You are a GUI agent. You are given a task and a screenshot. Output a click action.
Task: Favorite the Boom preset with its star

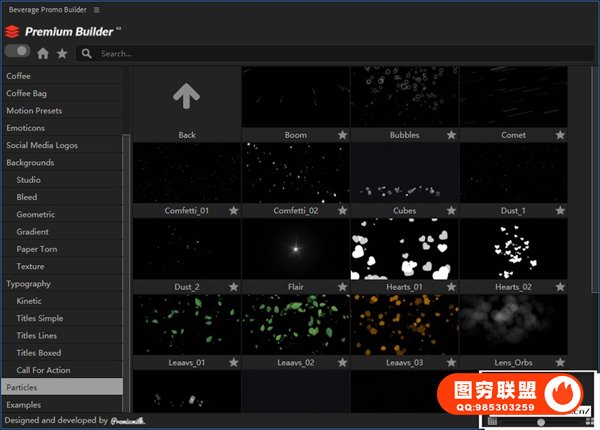342,135
